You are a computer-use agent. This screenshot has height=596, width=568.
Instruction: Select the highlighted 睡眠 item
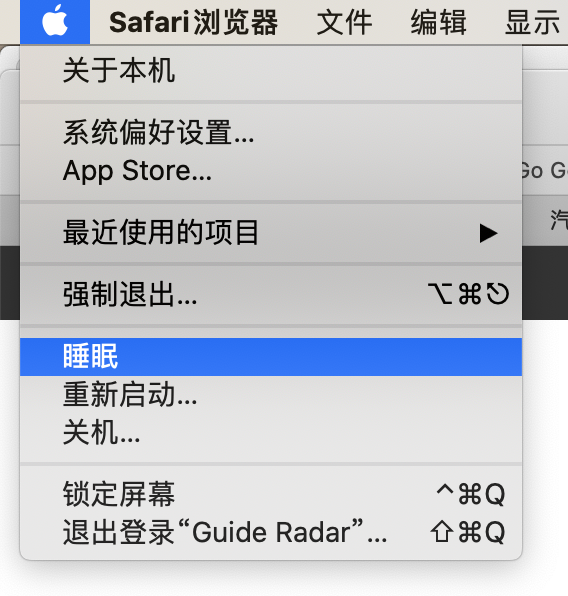[x=271, y=357]
